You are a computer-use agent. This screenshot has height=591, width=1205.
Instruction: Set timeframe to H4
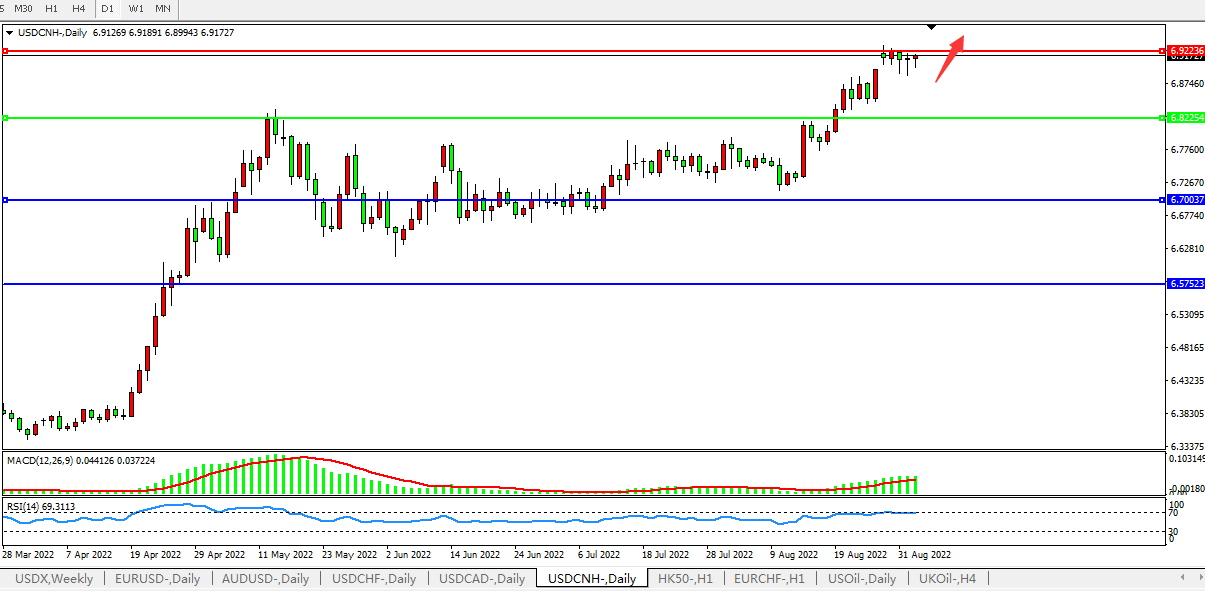78,8
